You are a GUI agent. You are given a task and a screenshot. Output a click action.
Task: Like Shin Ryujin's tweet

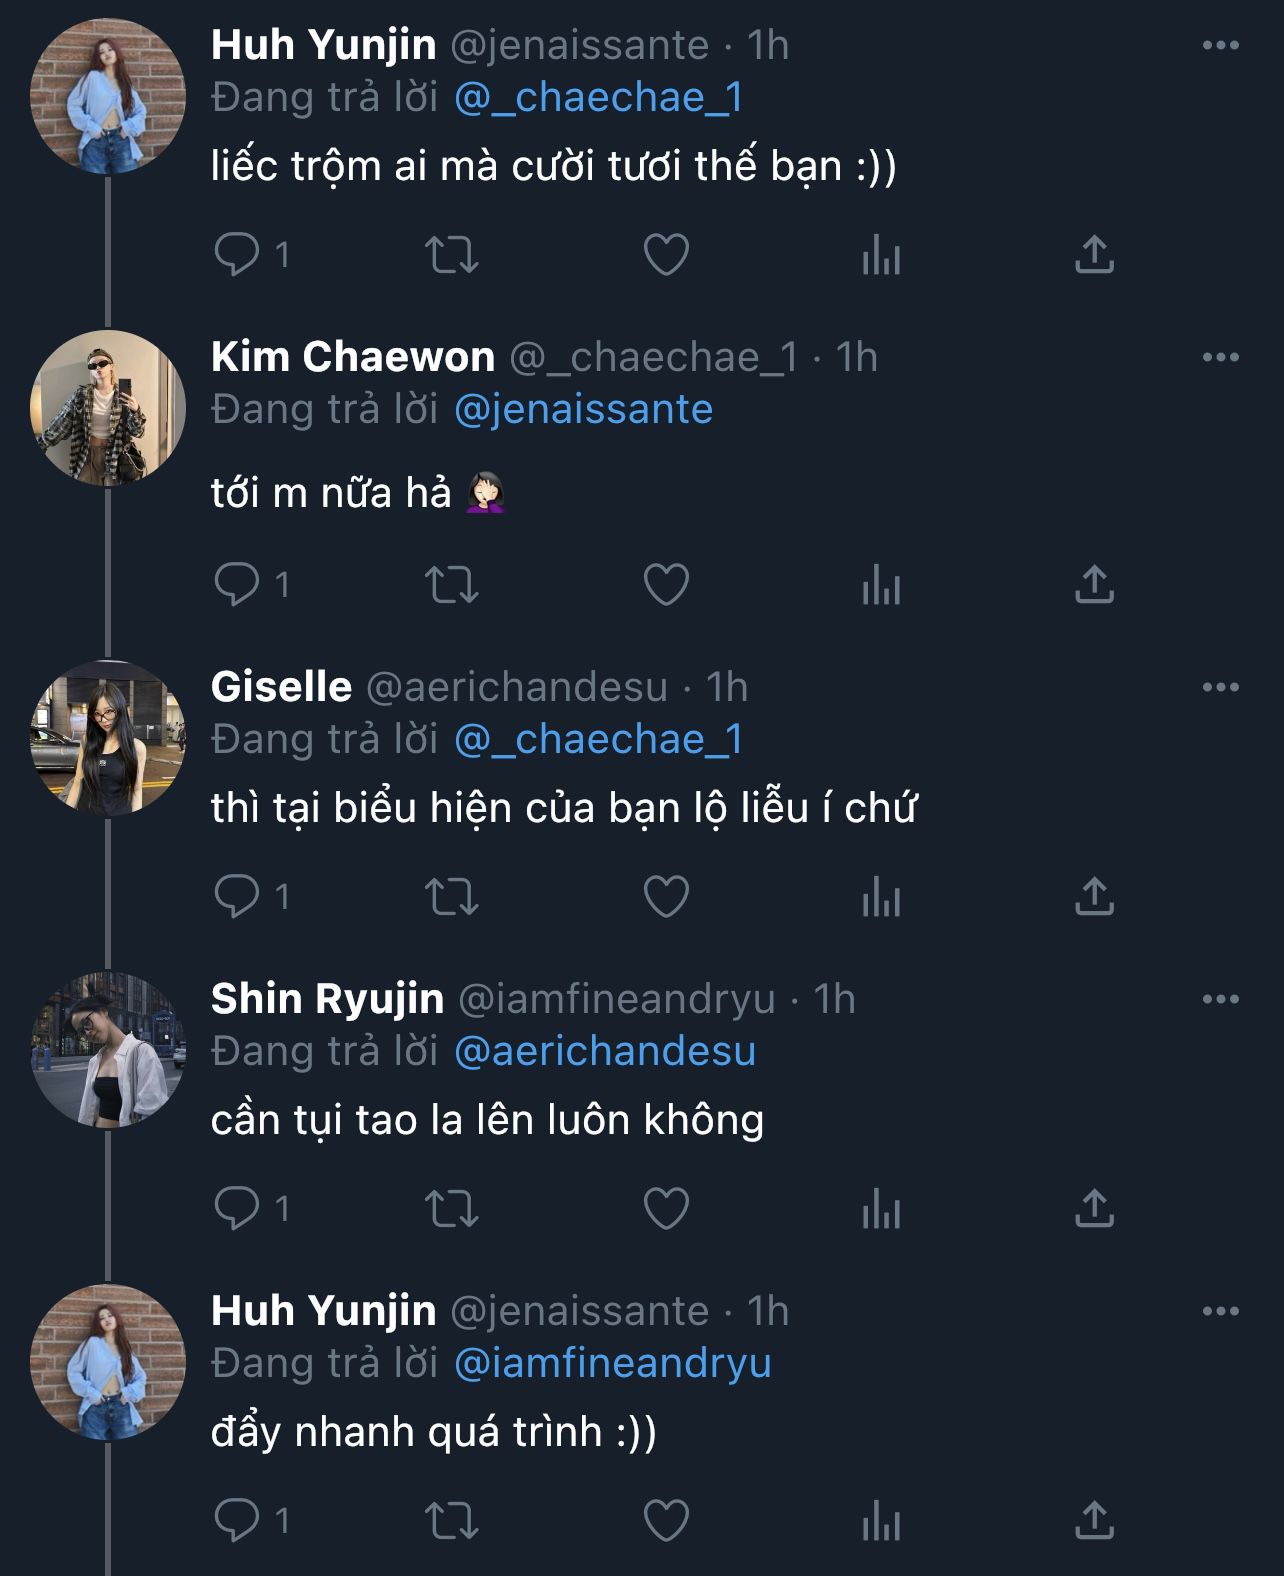(666, 1208)
